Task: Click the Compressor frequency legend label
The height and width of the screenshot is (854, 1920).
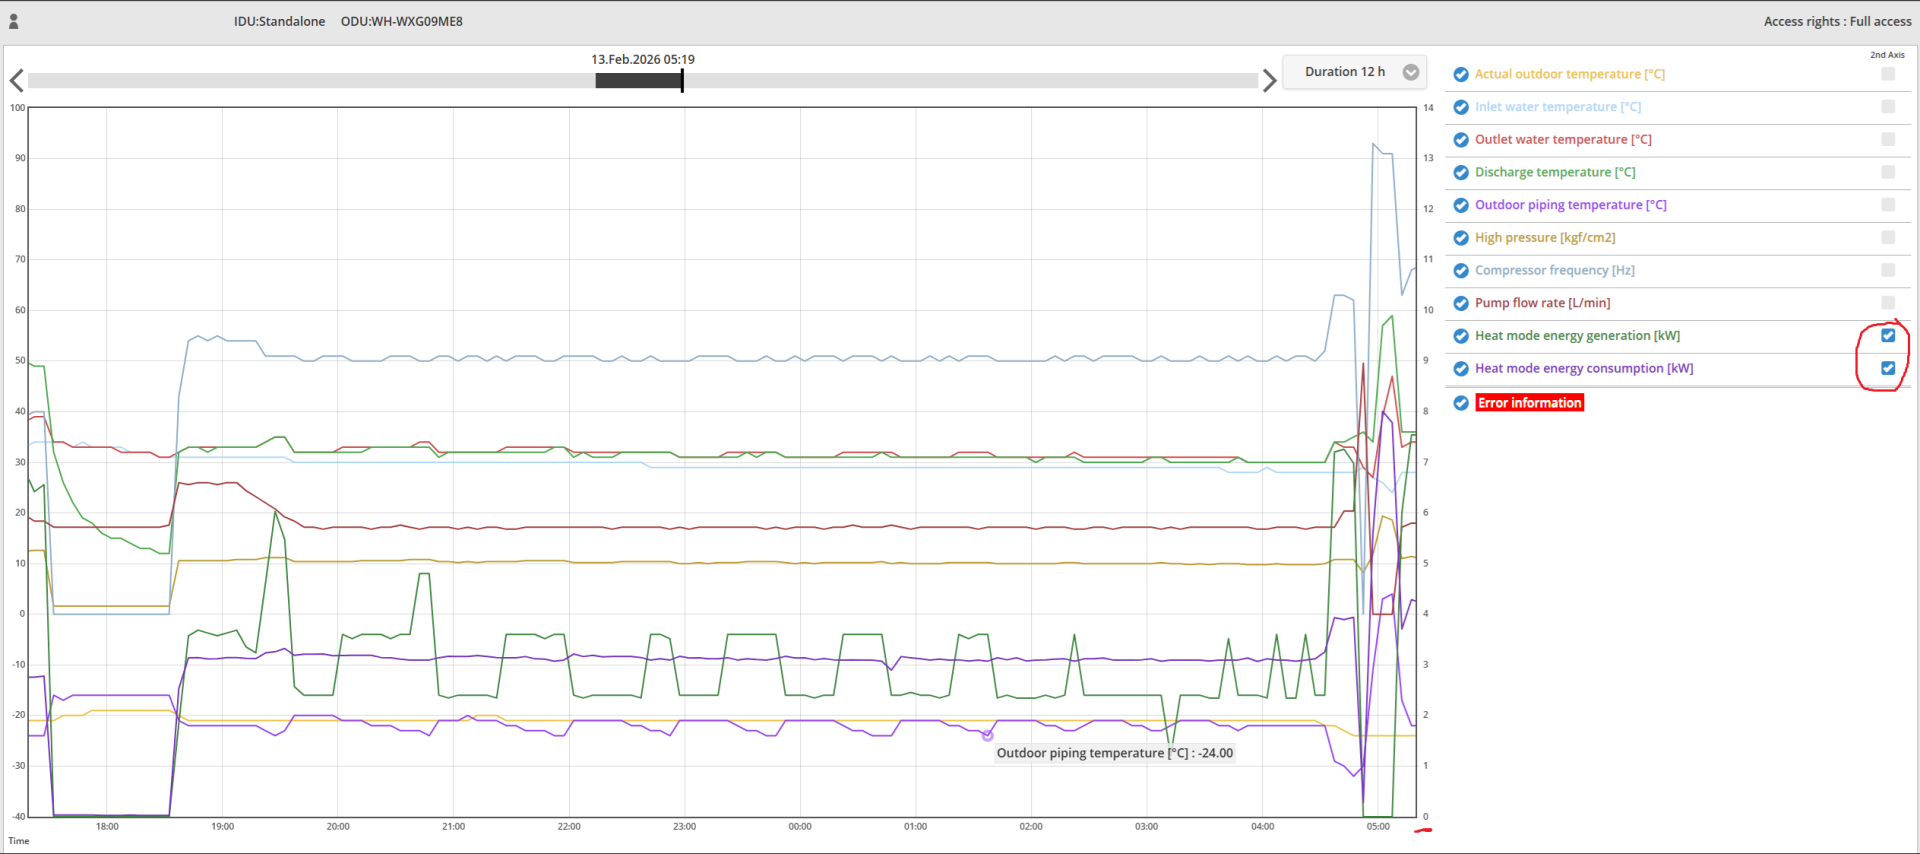Action: (x=1554, y=270)
